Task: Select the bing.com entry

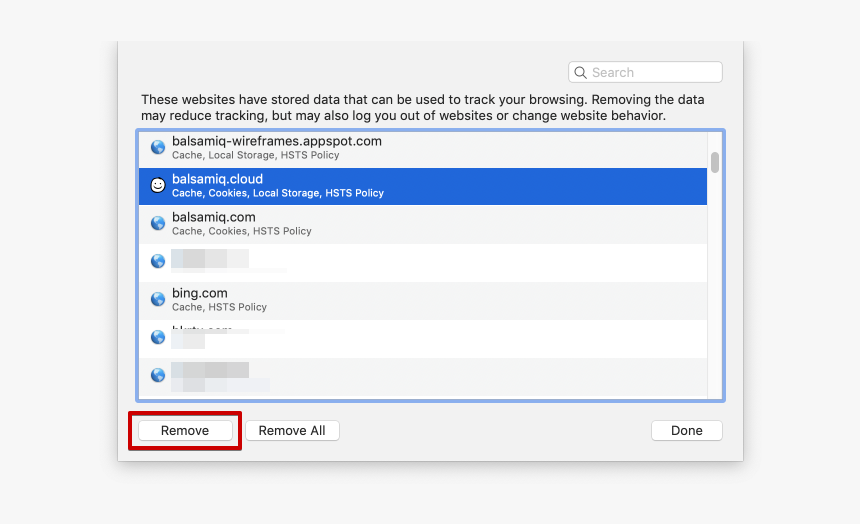Action: [423, 301]
